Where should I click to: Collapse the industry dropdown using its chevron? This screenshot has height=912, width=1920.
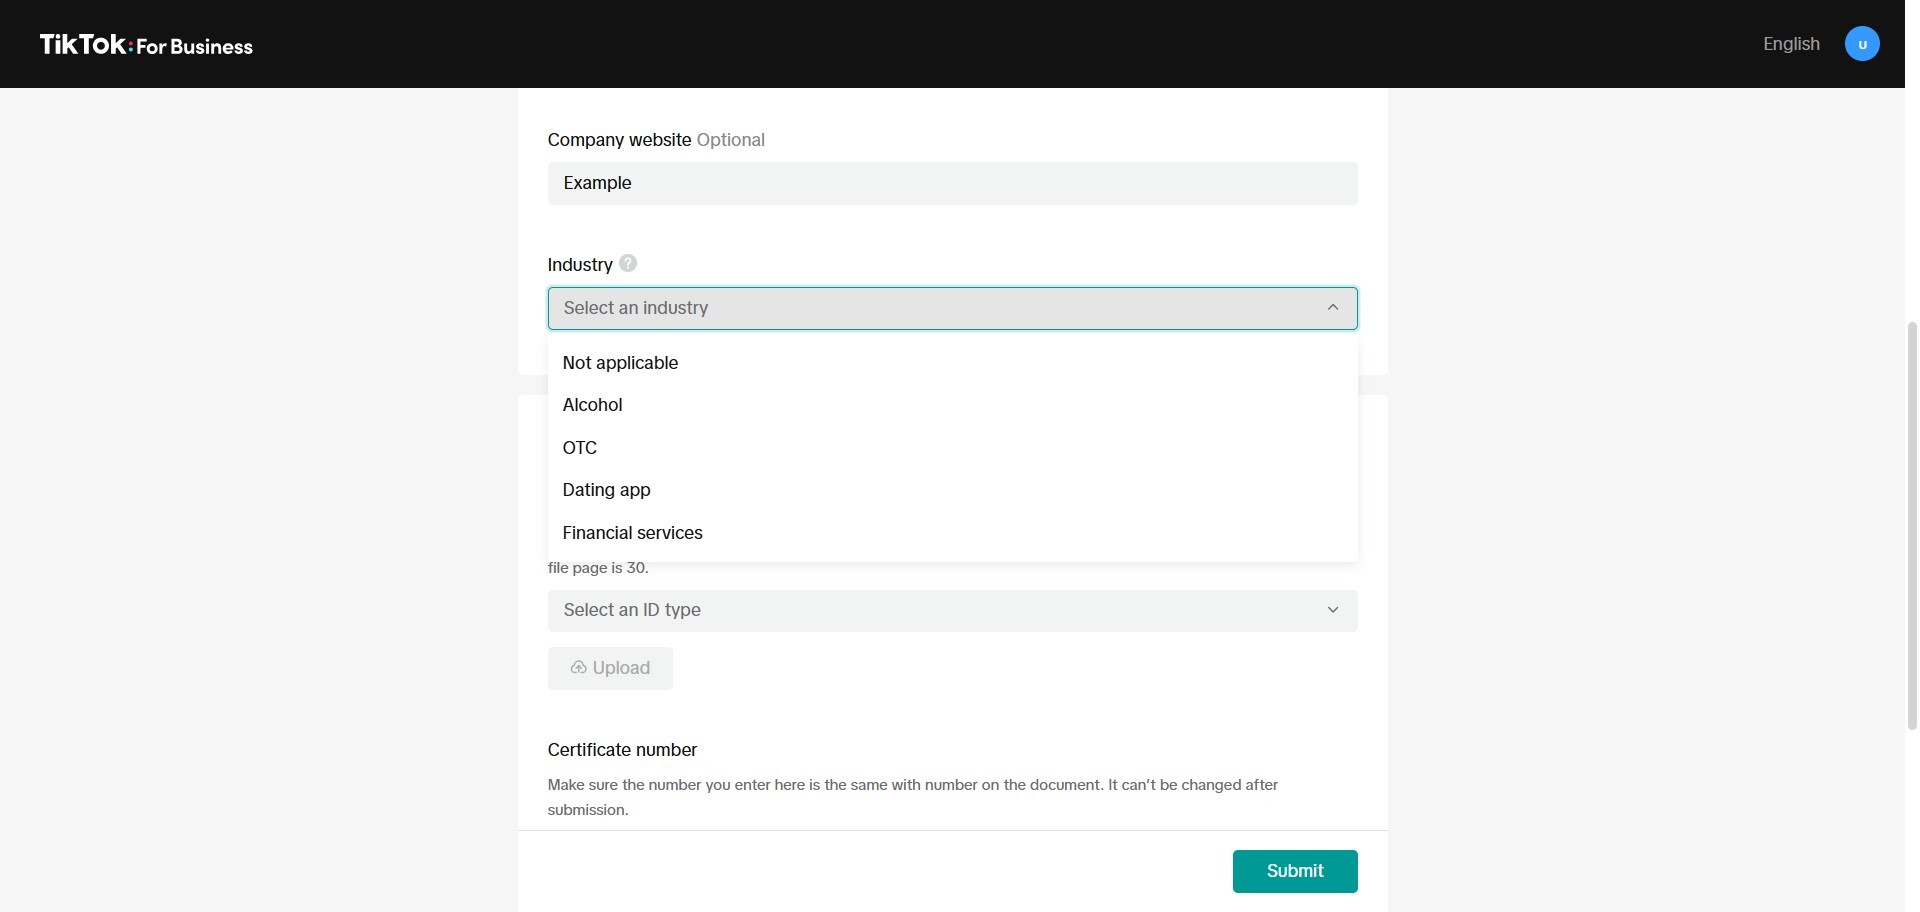point(1332,307)
